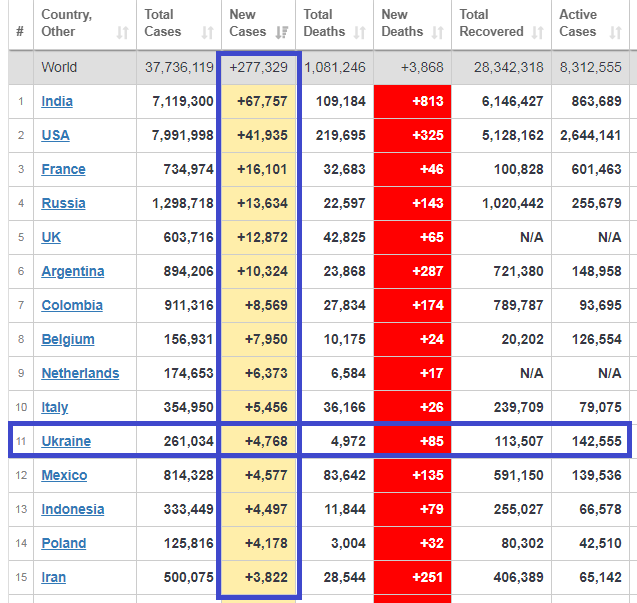Follow the Ukraine country link

coord(66,441)
